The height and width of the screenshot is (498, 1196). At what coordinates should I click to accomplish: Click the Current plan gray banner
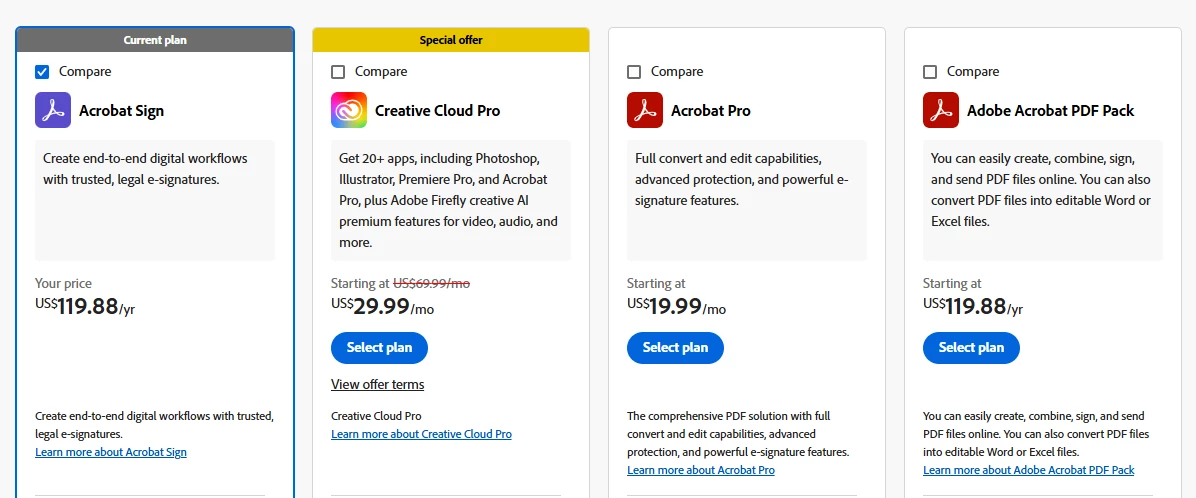click(x=155, y=40)
